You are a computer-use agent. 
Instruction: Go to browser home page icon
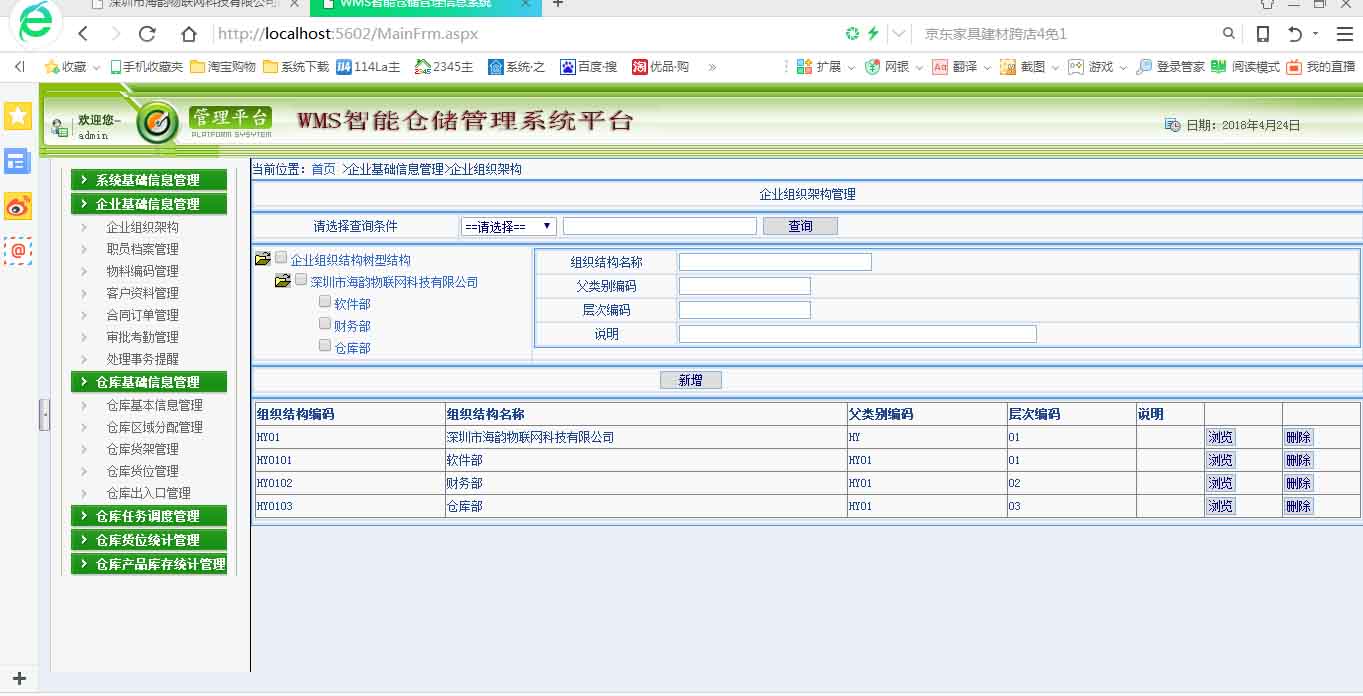pyautogui.click(x=189, y=34)
